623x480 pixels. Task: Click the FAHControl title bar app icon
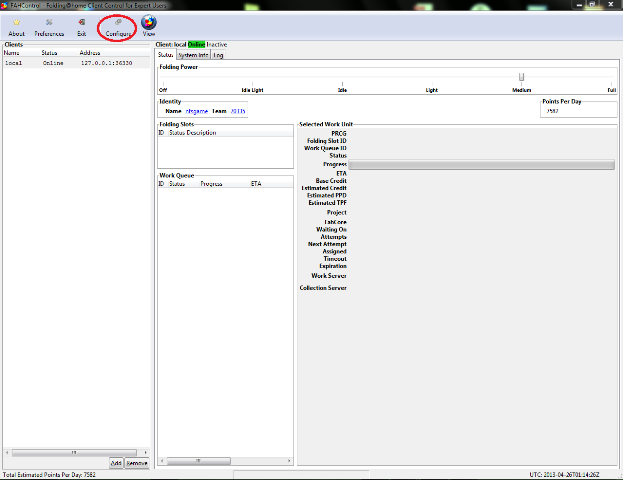[x=4, y=6]
